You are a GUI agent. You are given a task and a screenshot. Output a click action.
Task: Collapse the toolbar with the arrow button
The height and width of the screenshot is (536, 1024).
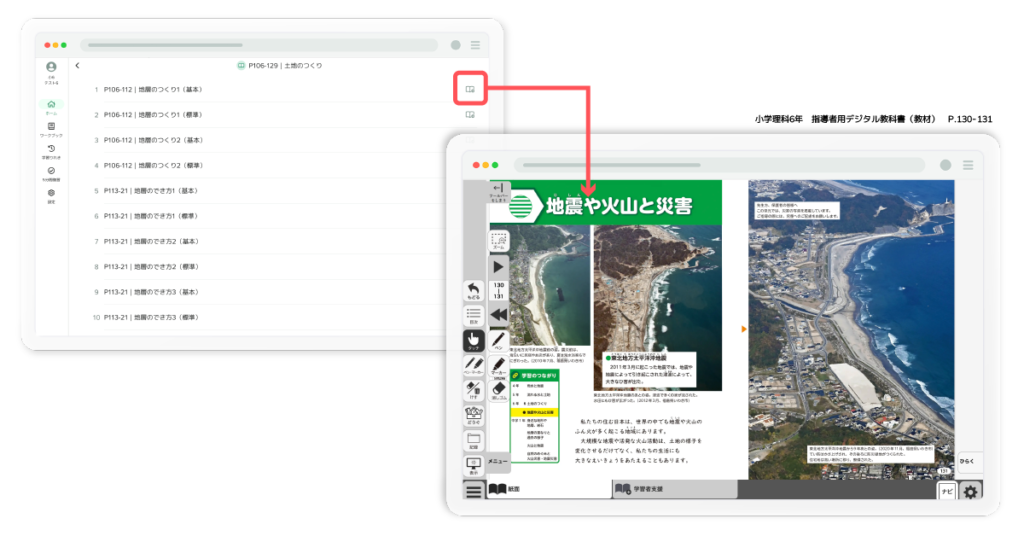point(498,191)
